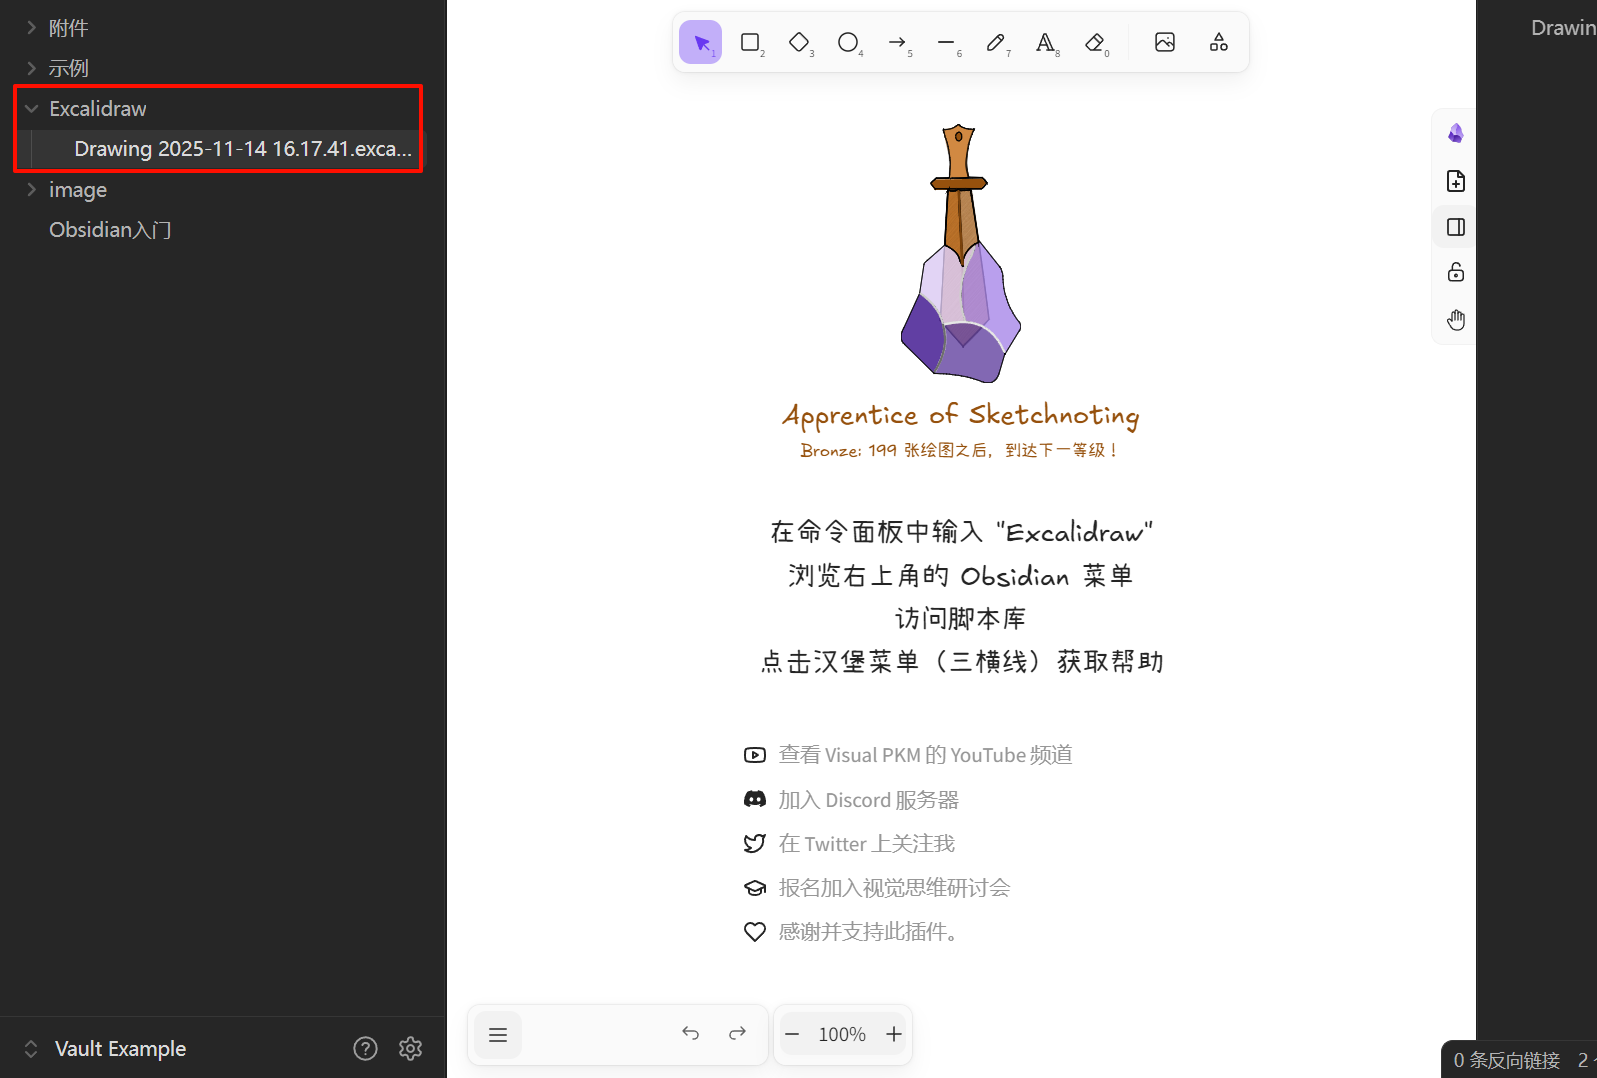1597x1078 pixels.
Task: Click the 浏览右上角的 Obsidian 菜单 hint text
Action: 960,576
